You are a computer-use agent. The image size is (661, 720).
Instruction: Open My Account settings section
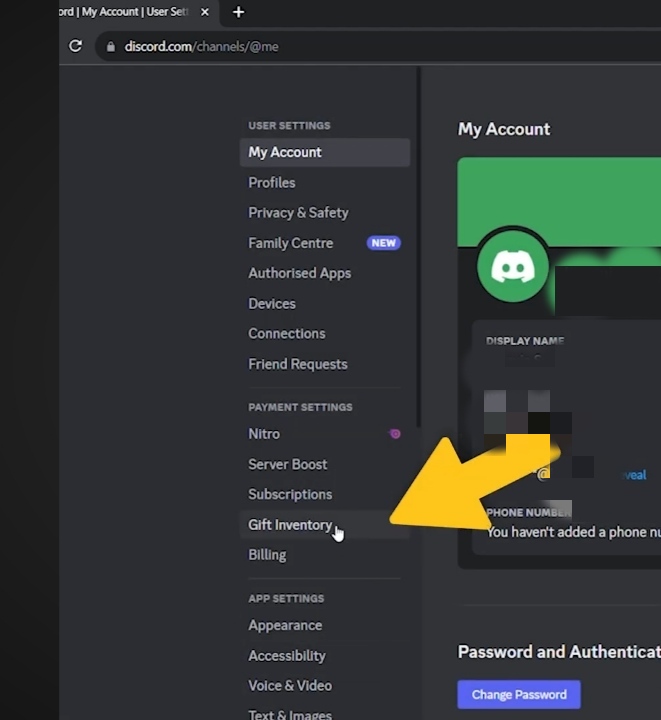click(x=325, y=152)
